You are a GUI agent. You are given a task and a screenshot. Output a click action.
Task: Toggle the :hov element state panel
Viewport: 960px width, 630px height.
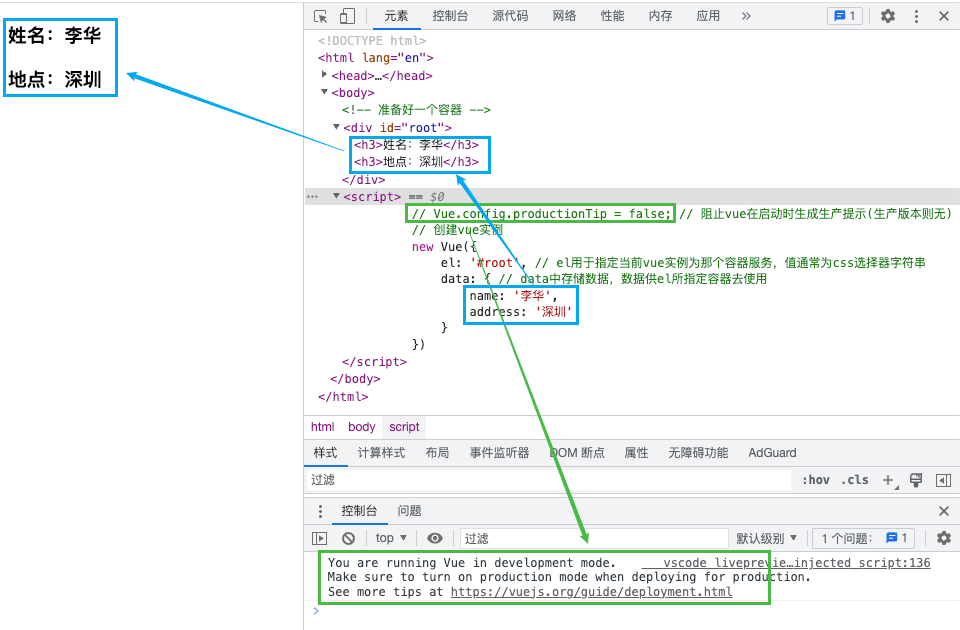pos(816,480)
